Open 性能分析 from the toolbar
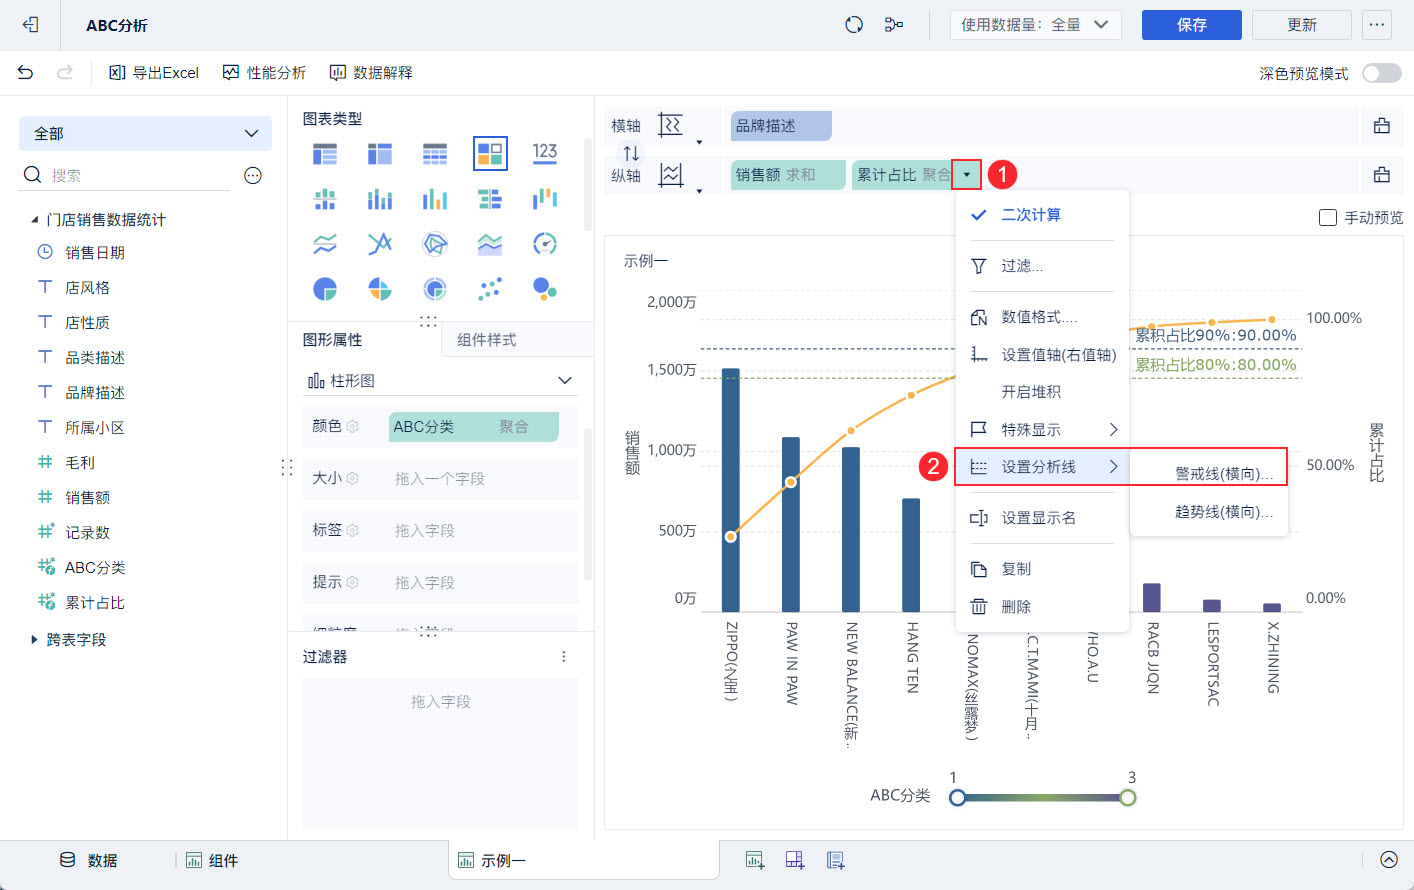This screenshot has width=1414, height=890. [x=264, y=73]
